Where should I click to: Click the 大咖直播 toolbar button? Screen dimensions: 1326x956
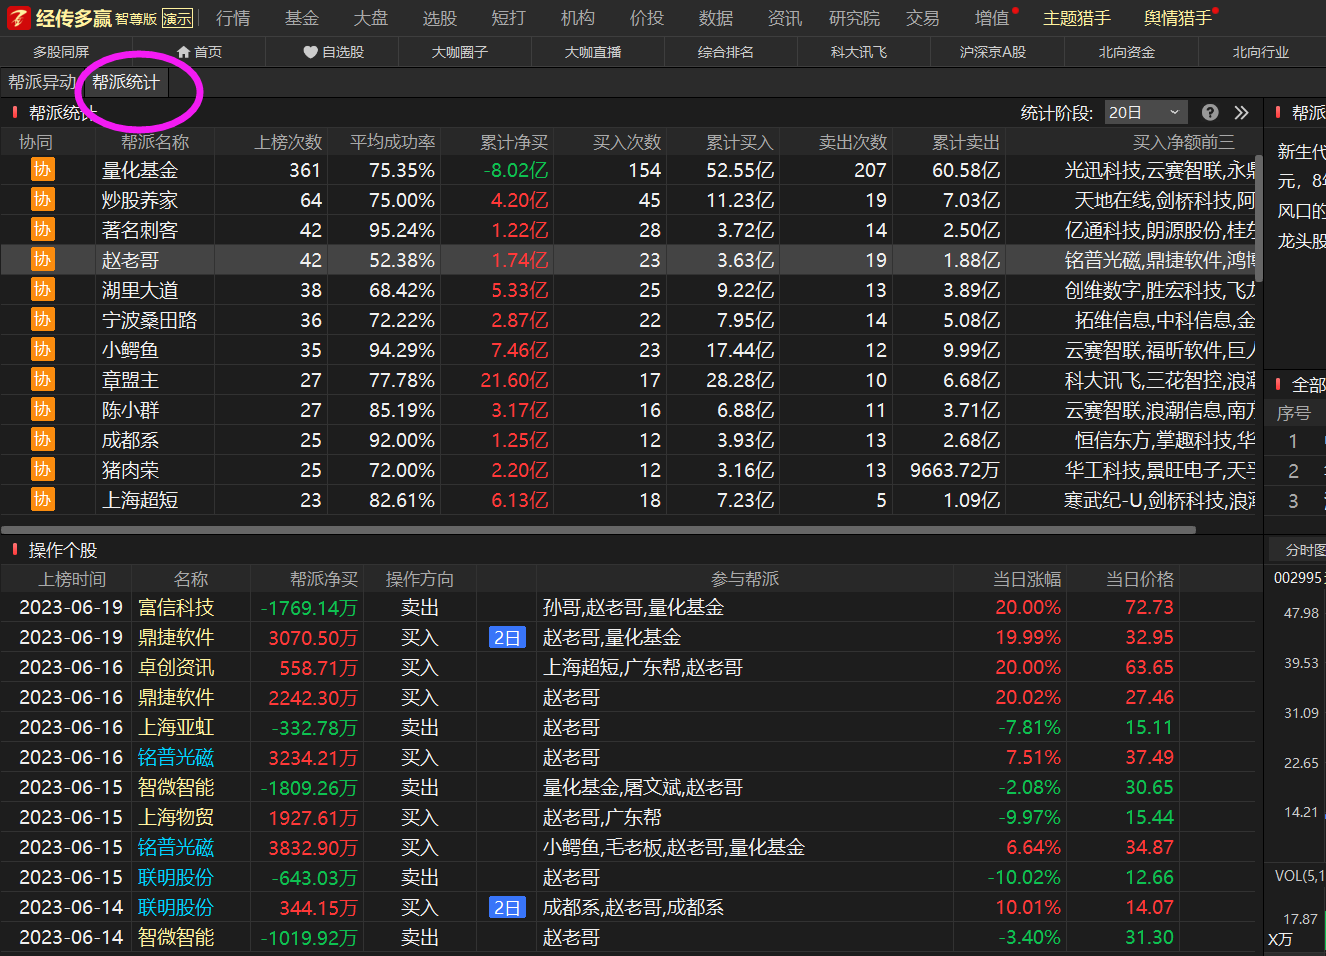click(593, 52)
